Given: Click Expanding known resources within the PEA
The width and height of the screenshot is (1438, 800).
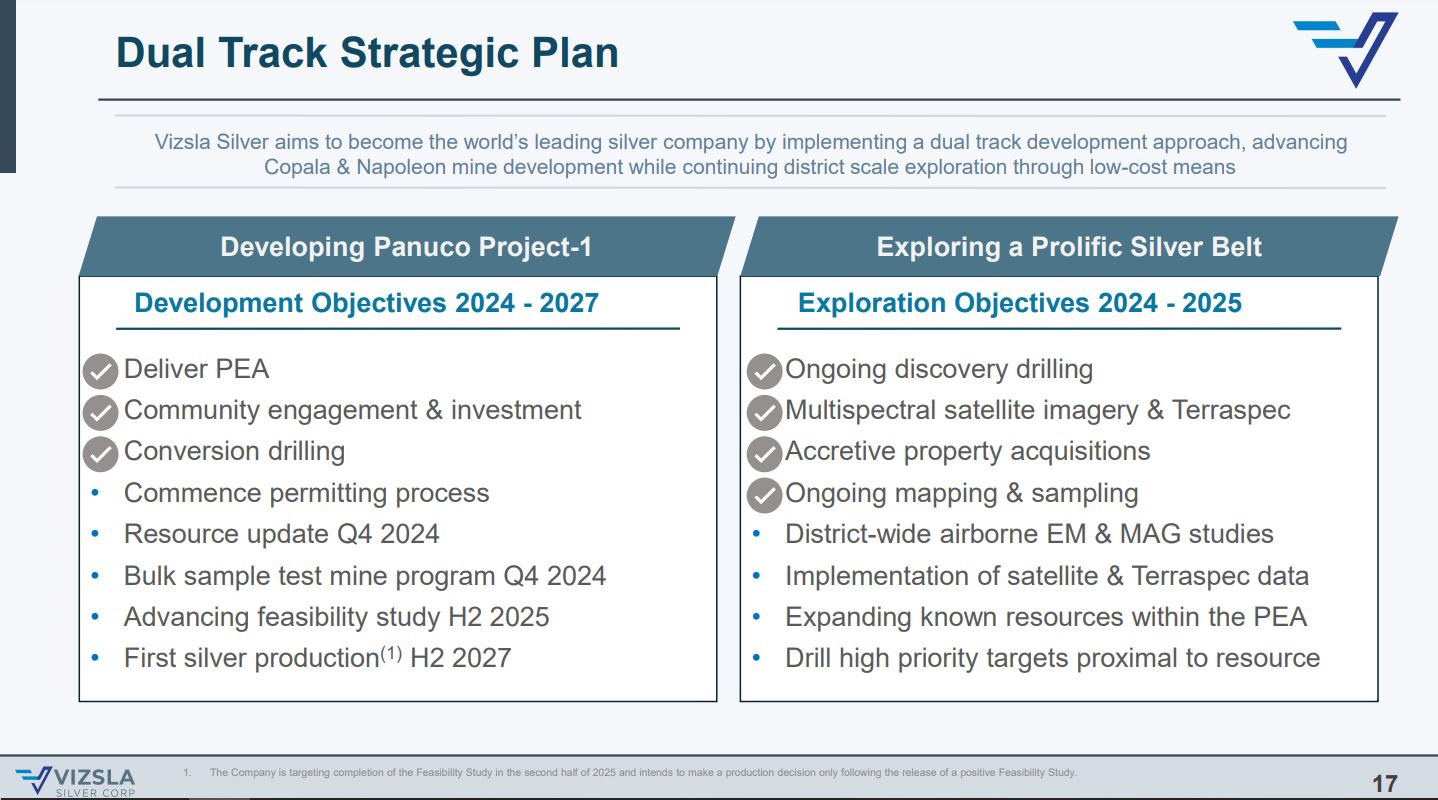Looking at the screenshot, I should (x=1045, y=617).
